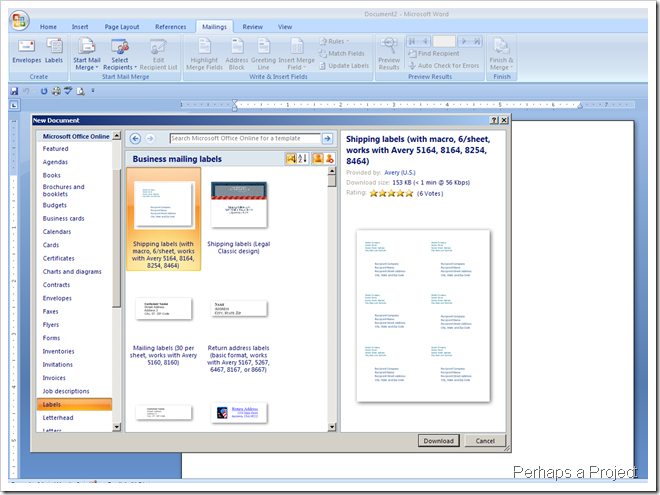Click the Save icon in Quick Access toolbar
660x495 pixels.
14,91
